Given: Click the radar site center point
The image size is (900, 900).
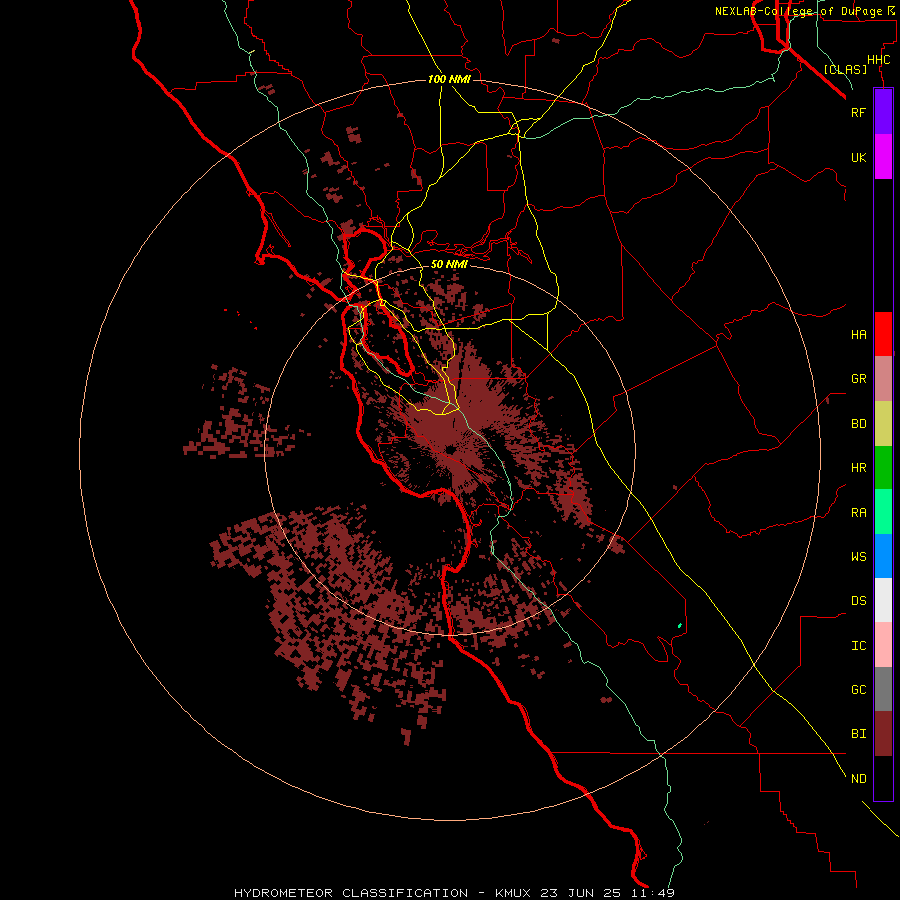Looking at the screenshot, I should tap(449, 450).
